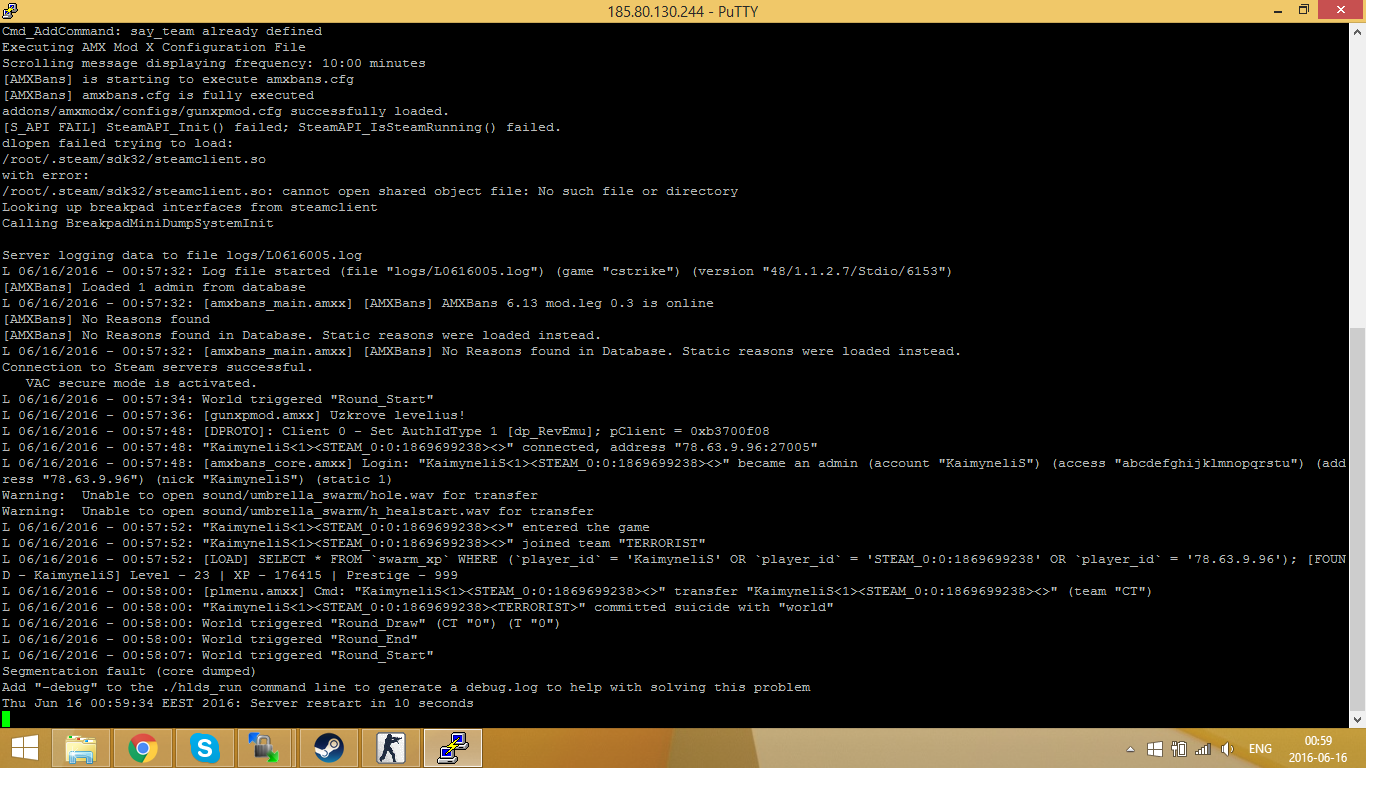The image size is (1385, 800).
Task: Maximize the PuTTY window
Action: pos(1303,10)
